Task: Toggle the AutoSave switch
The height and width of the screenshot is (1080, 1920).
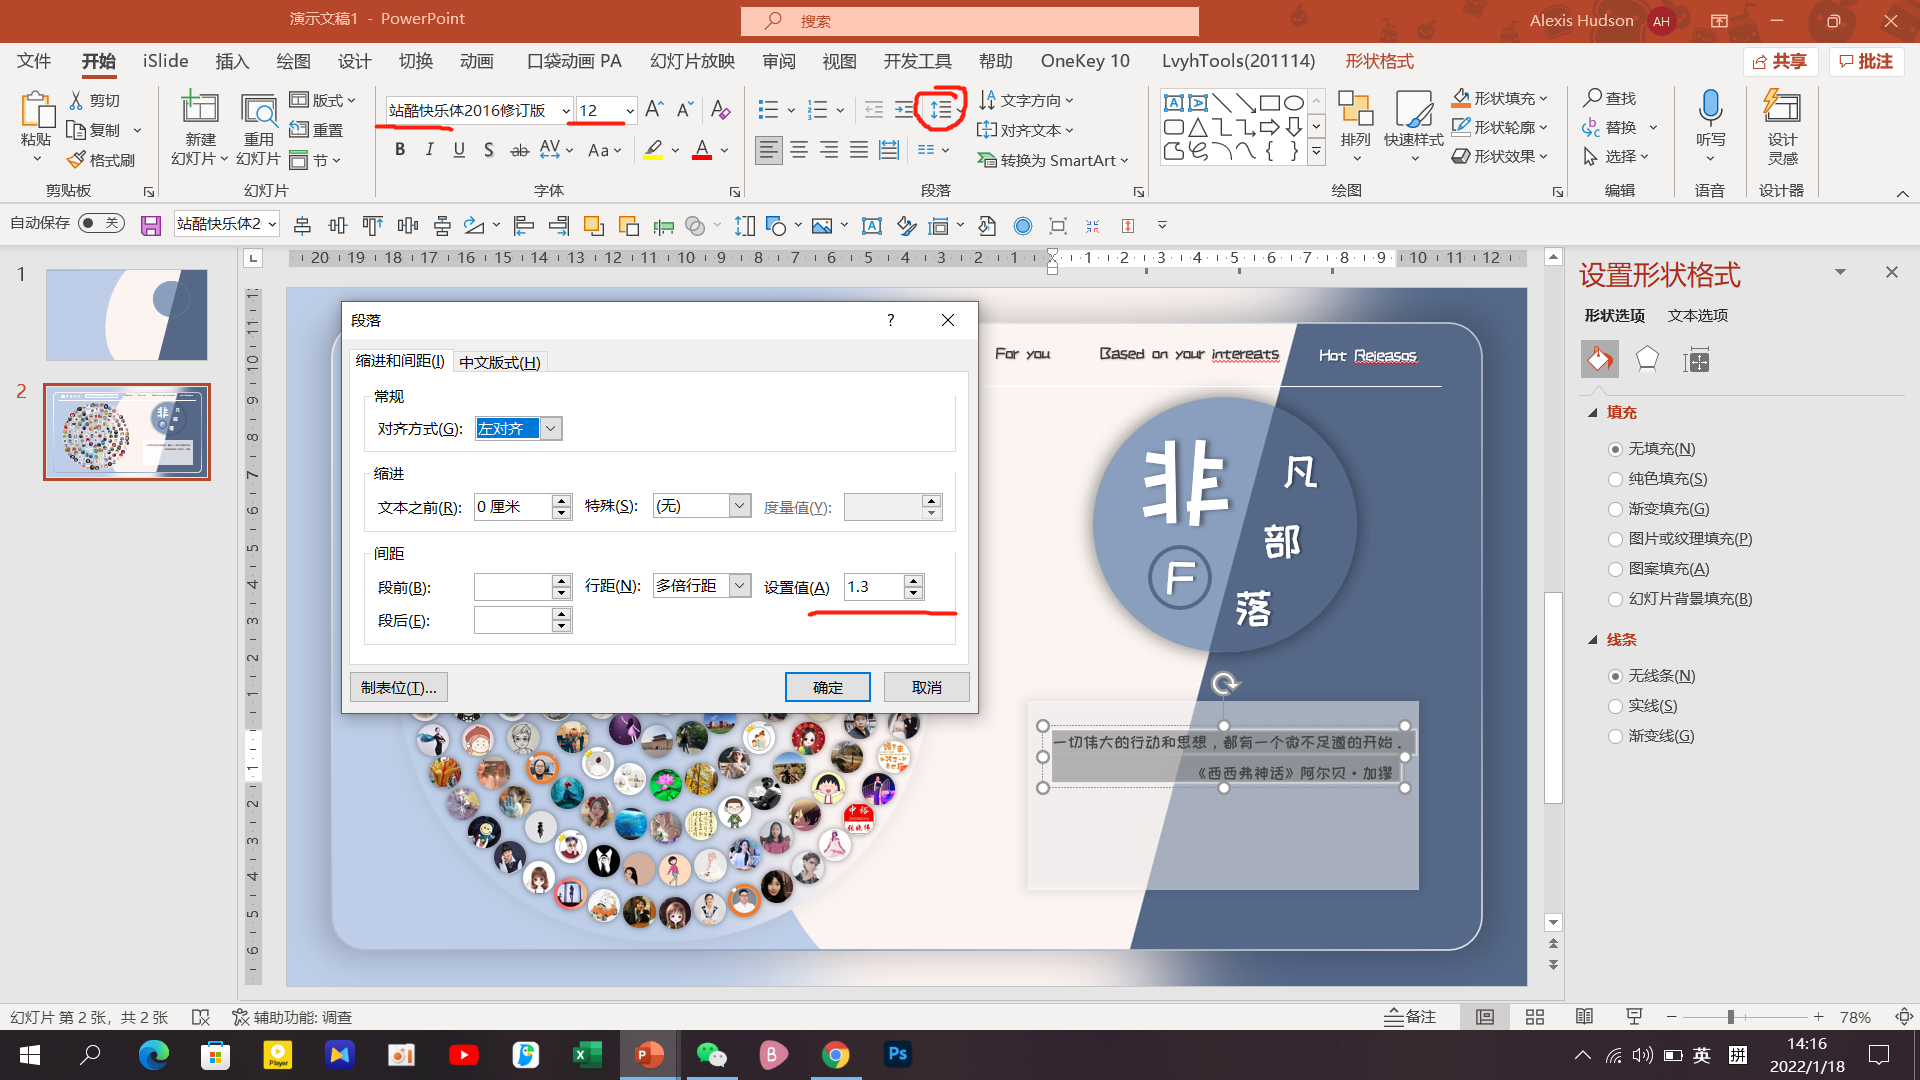Action: pyautogui.click(x=102, y=223)
